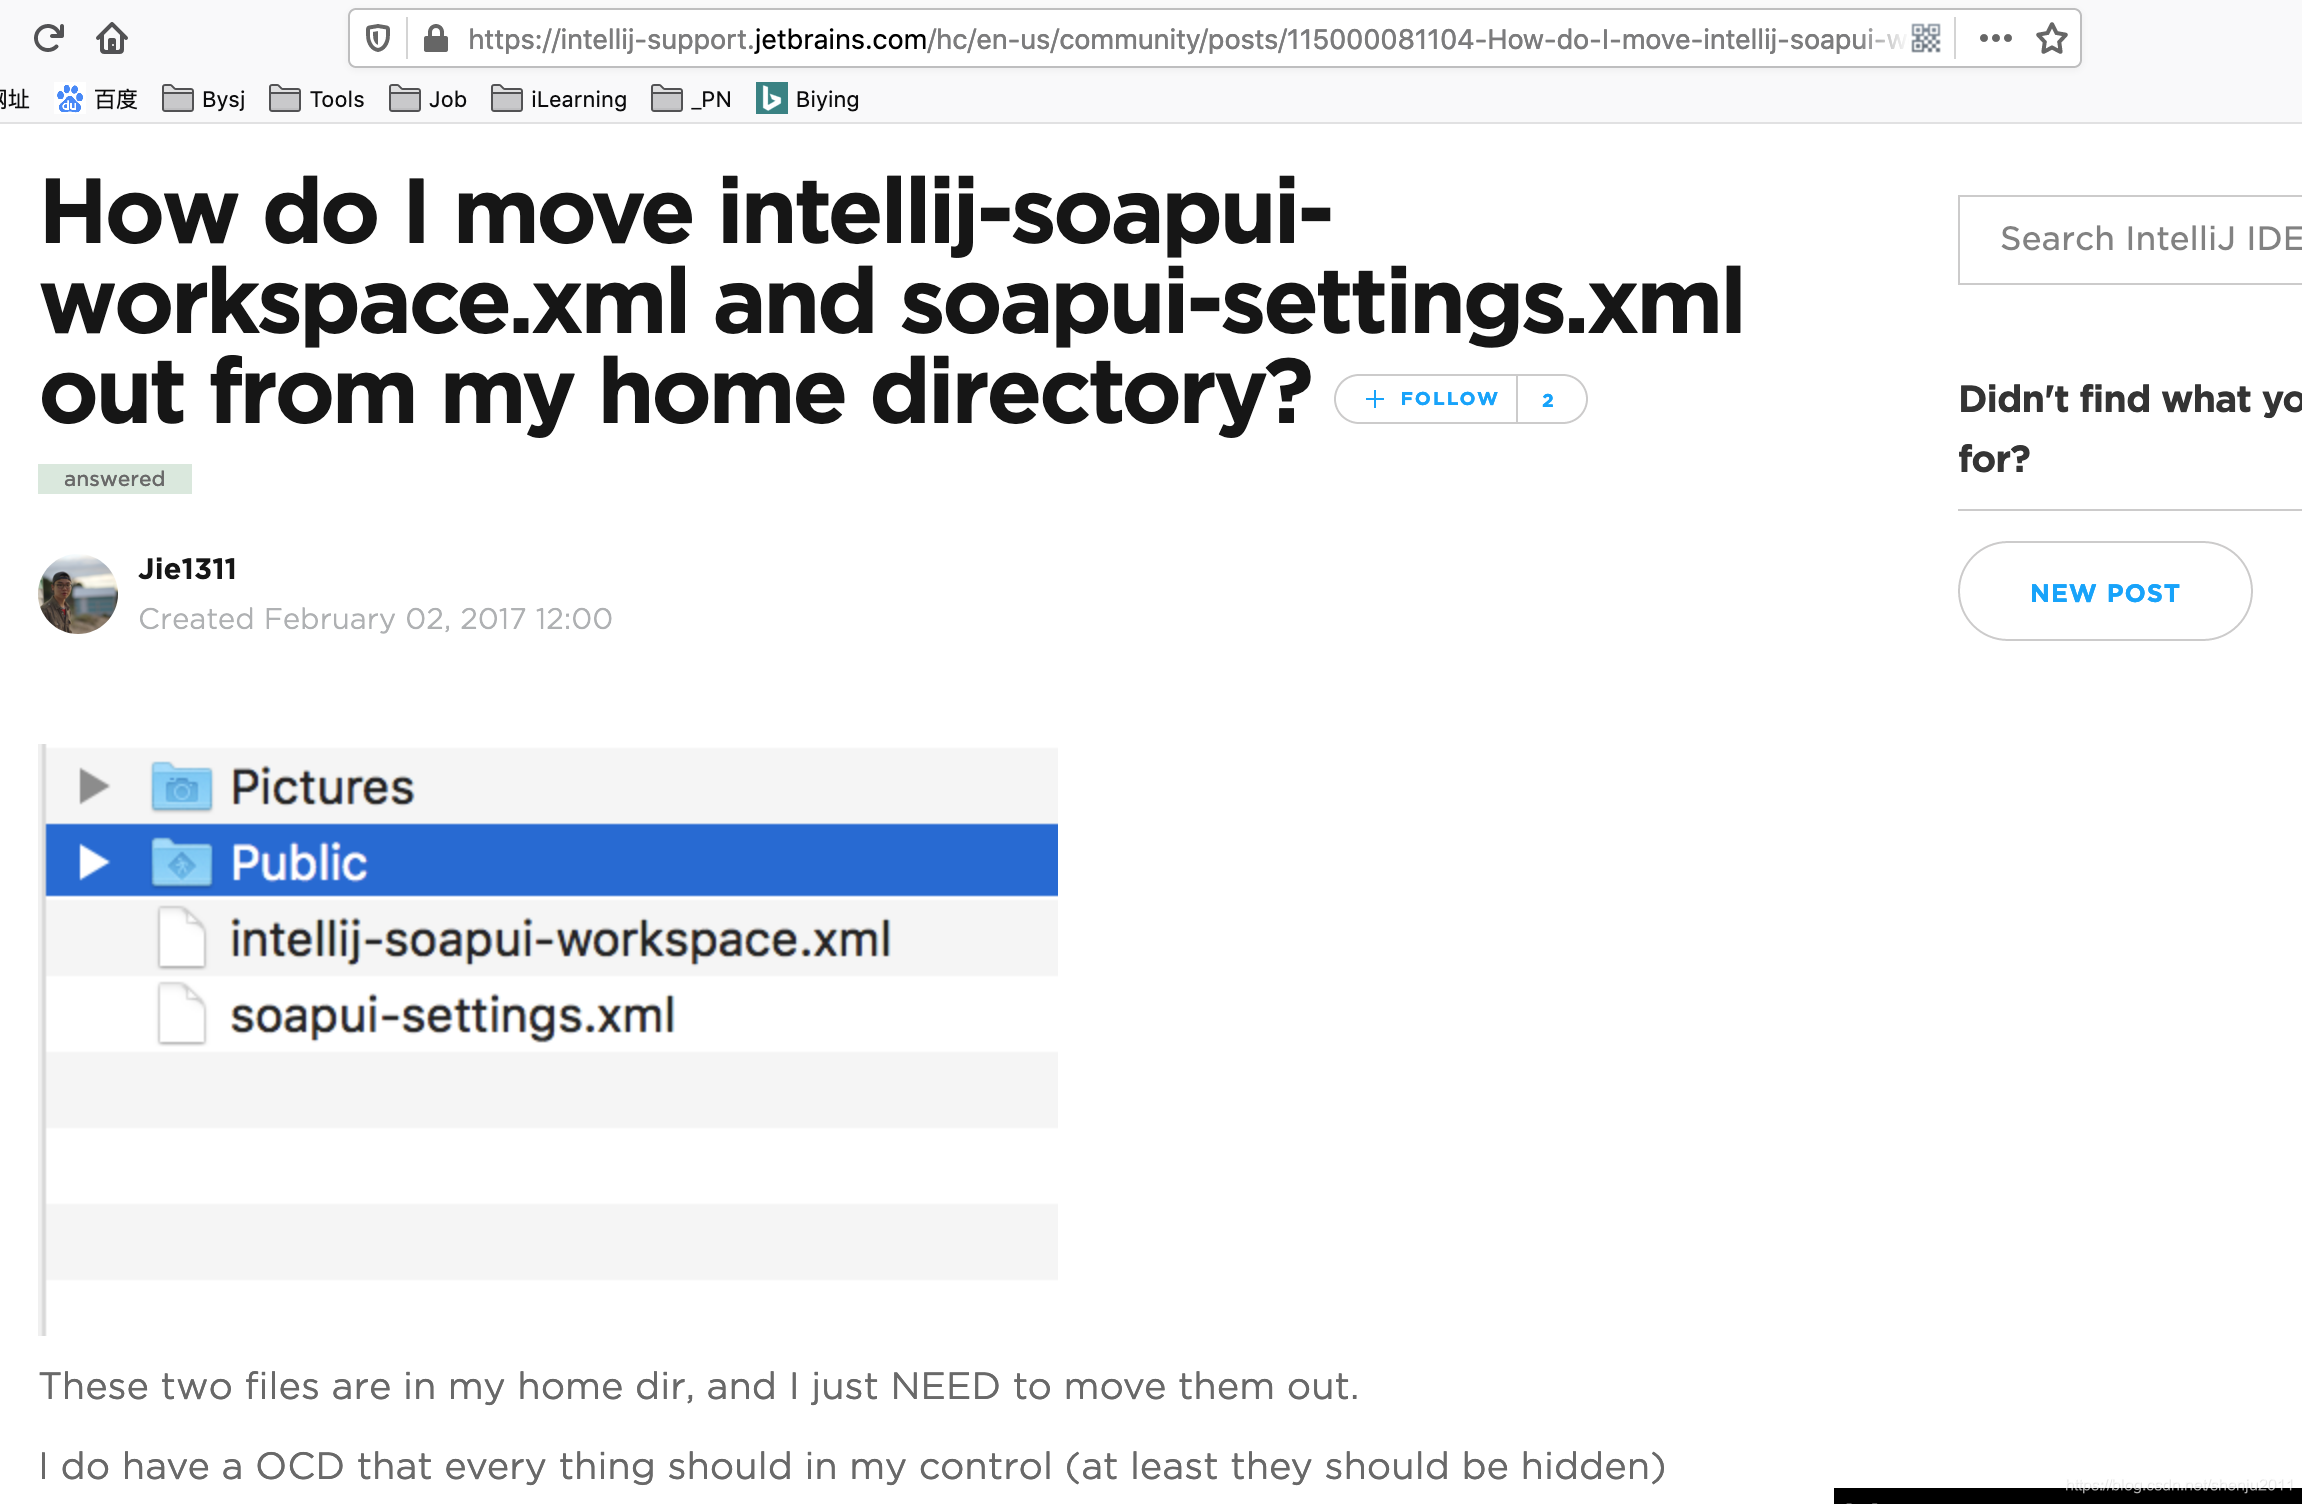Open the Job bookmarks folder
This screenshot has width=2302, height=1504.
coord(428,98)
